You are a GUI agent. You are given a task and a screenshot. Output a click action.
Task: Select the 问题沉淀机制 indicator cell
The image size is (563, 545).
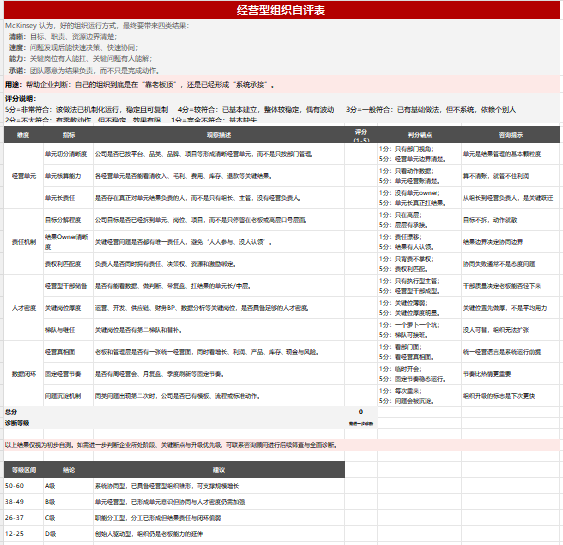(69, 396)
